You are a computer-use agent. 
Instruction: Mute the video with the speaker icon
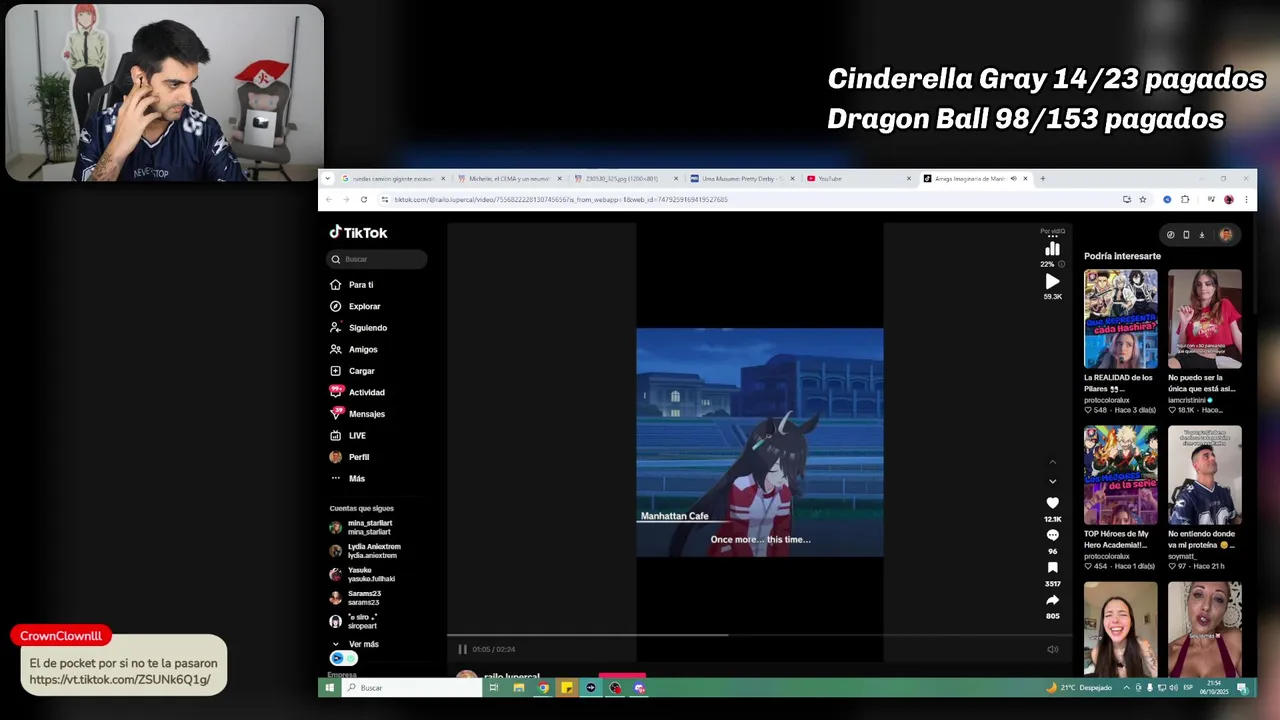pos(1052,649)
